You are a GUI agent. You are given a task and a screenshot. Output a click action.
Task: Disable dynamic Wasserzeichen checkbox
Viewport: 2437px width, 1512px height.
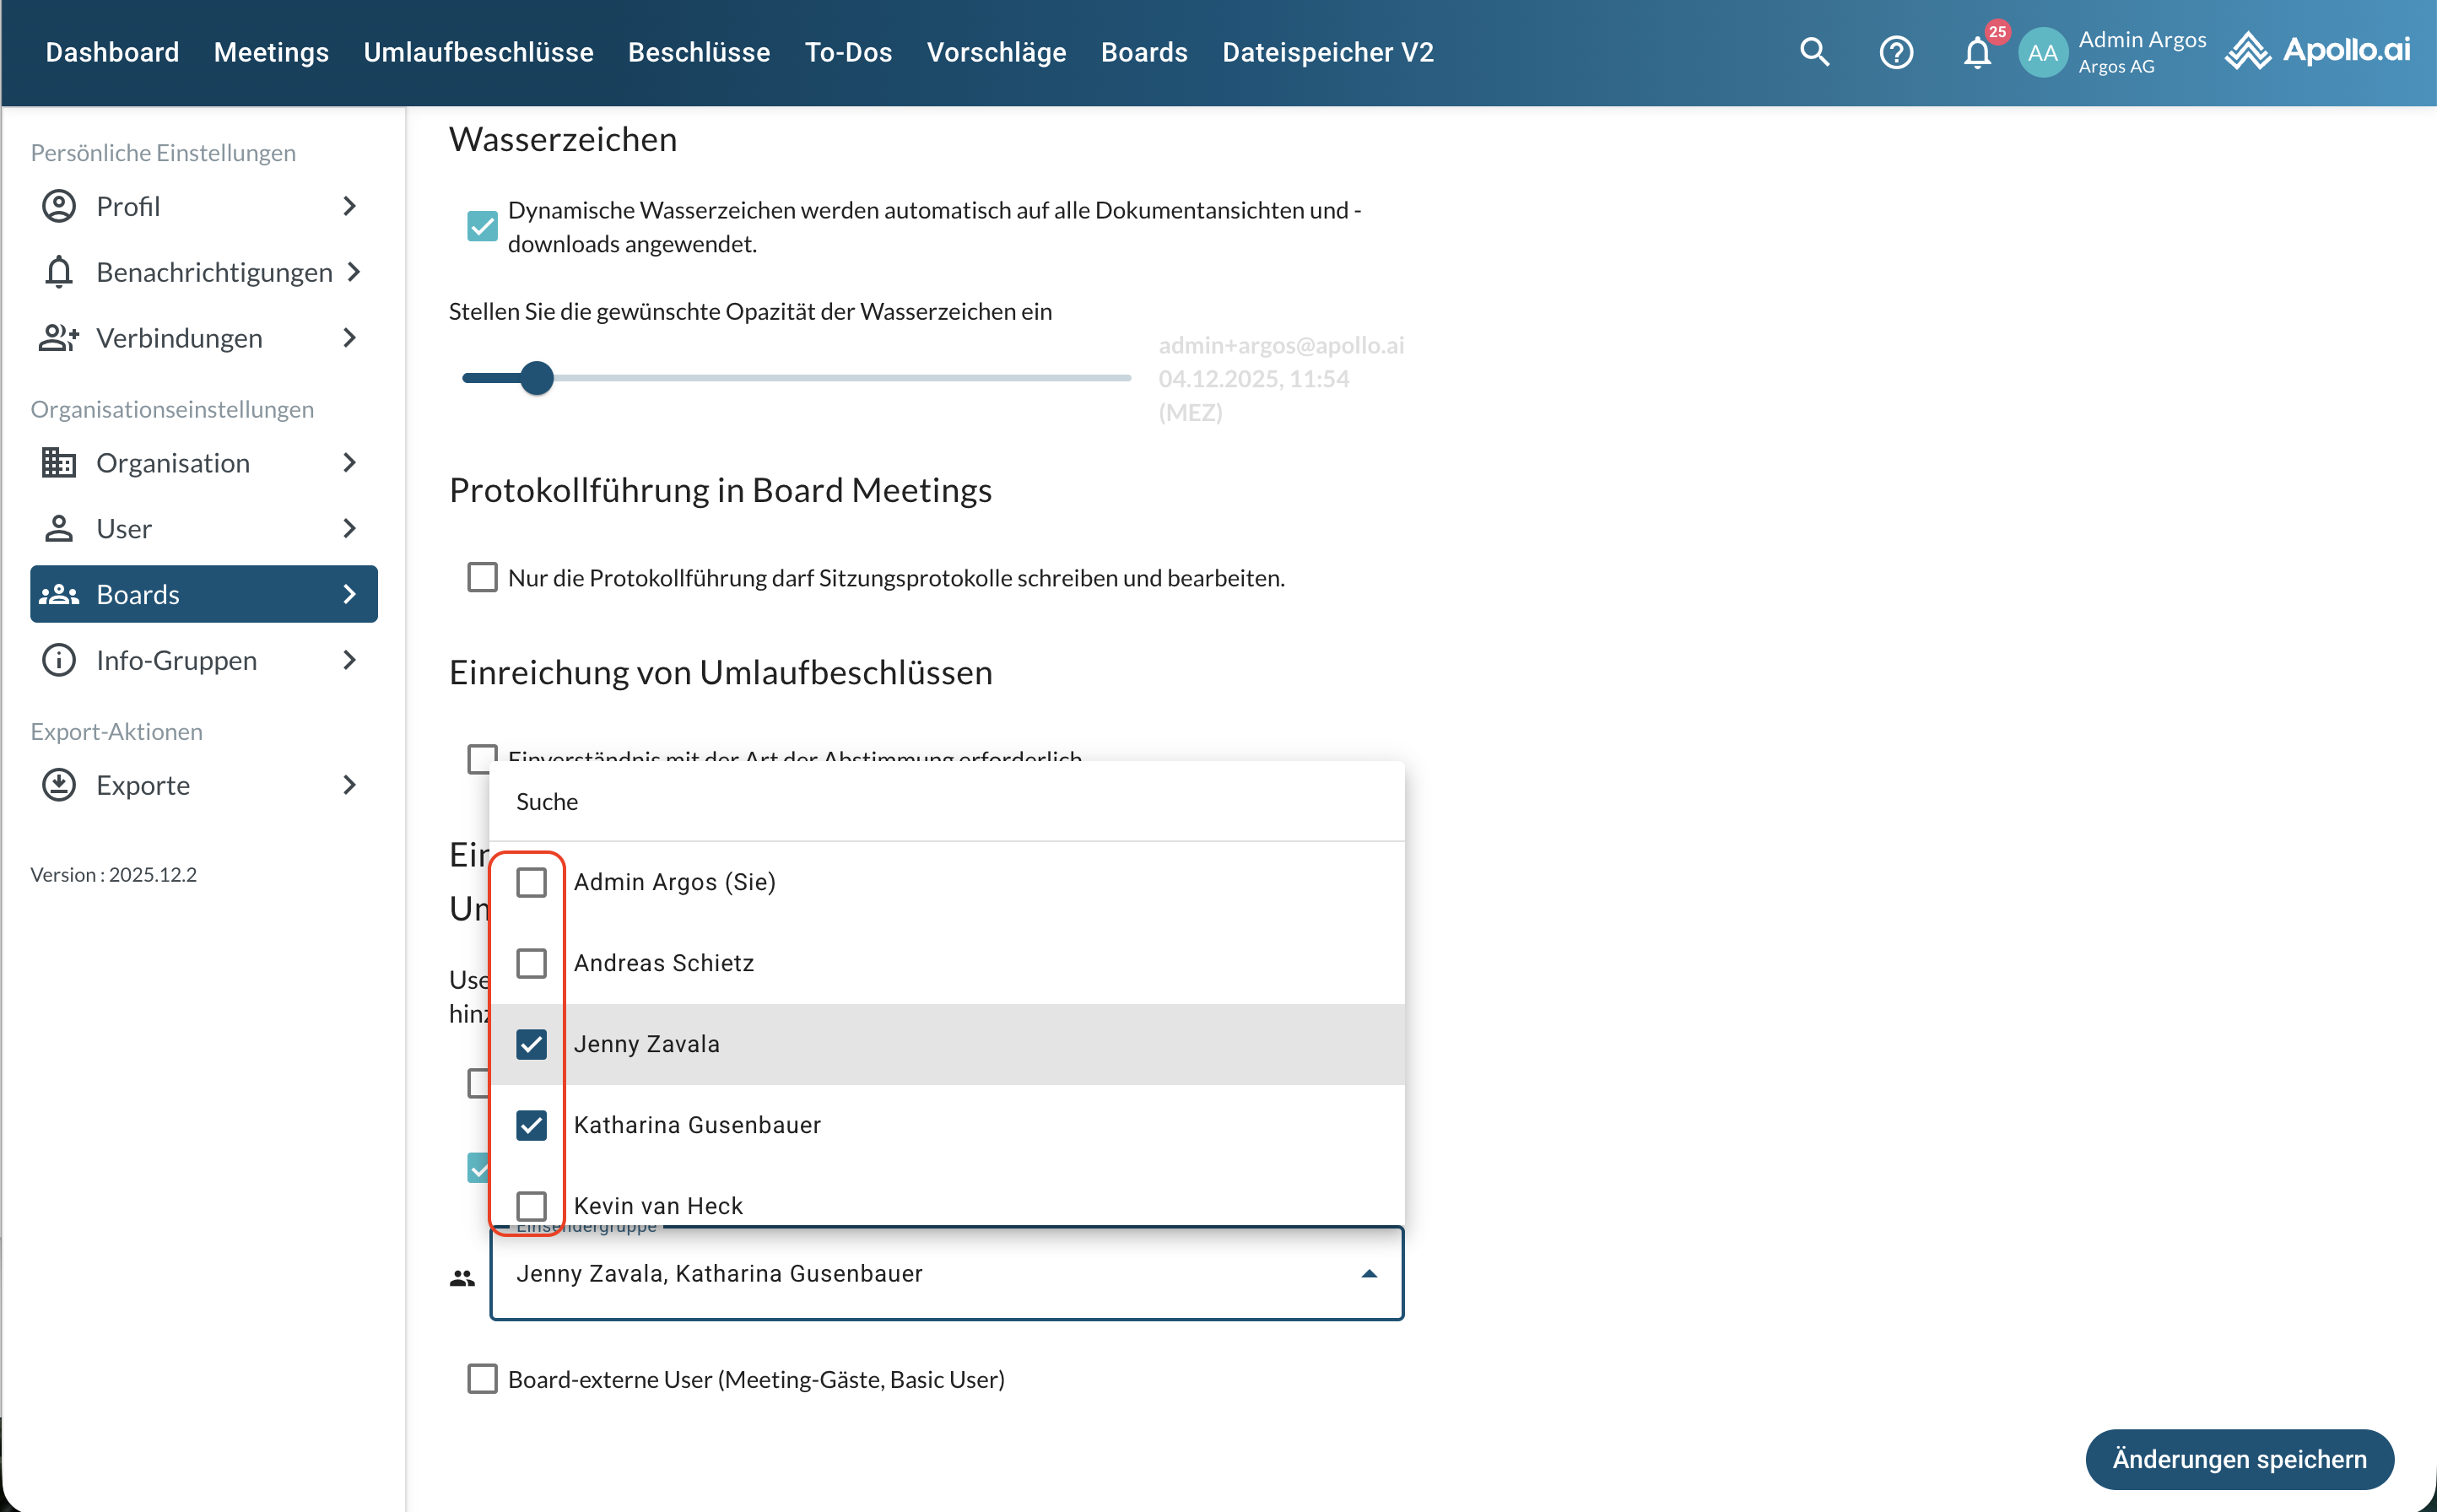point(482,226)
